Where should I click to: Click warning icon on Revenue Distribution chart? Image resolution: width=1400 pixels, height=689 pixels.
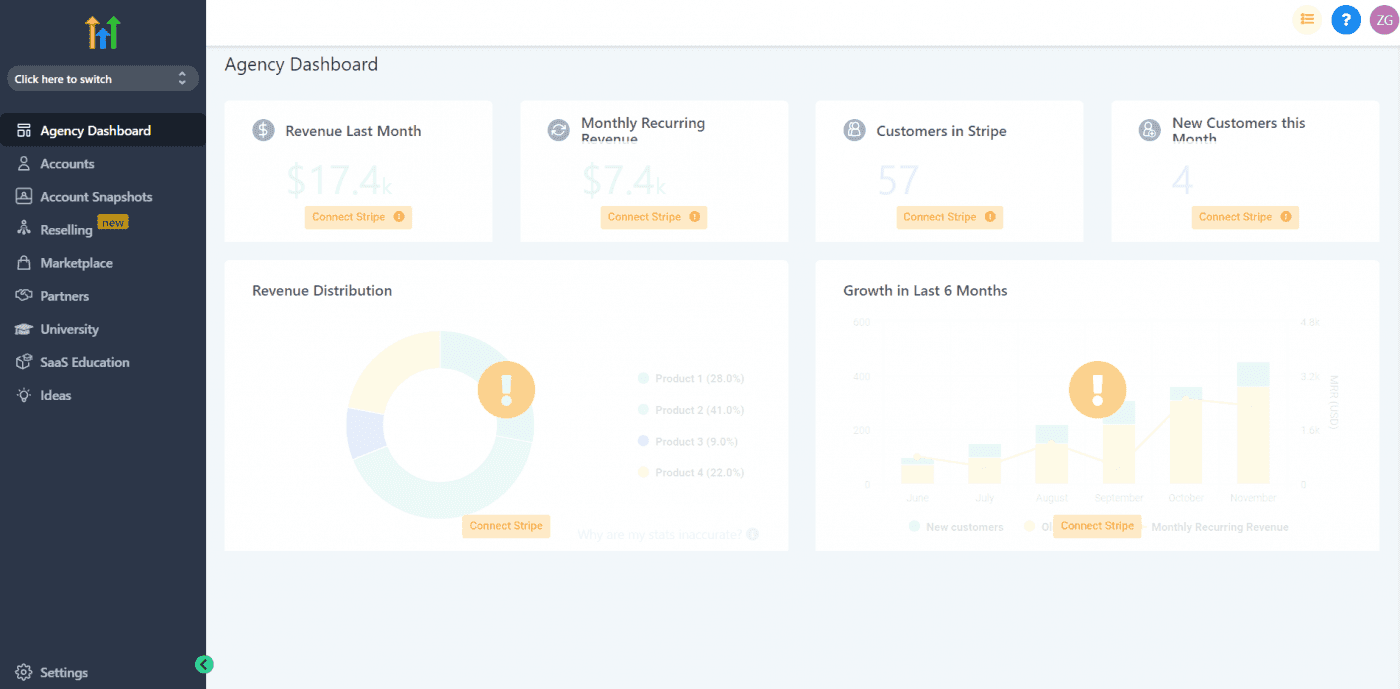506,389
